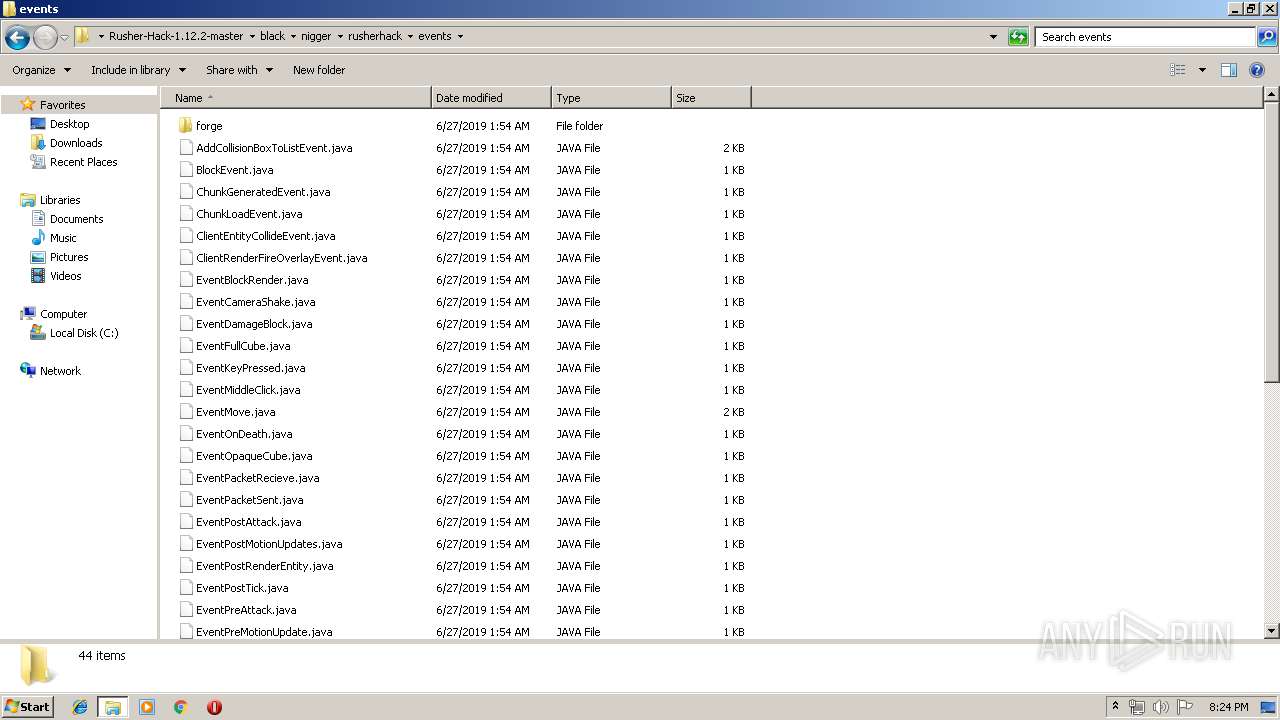Click the search magnifier icon
The width and height of the screenshot is (1280, 720).
click(1266, 37)
